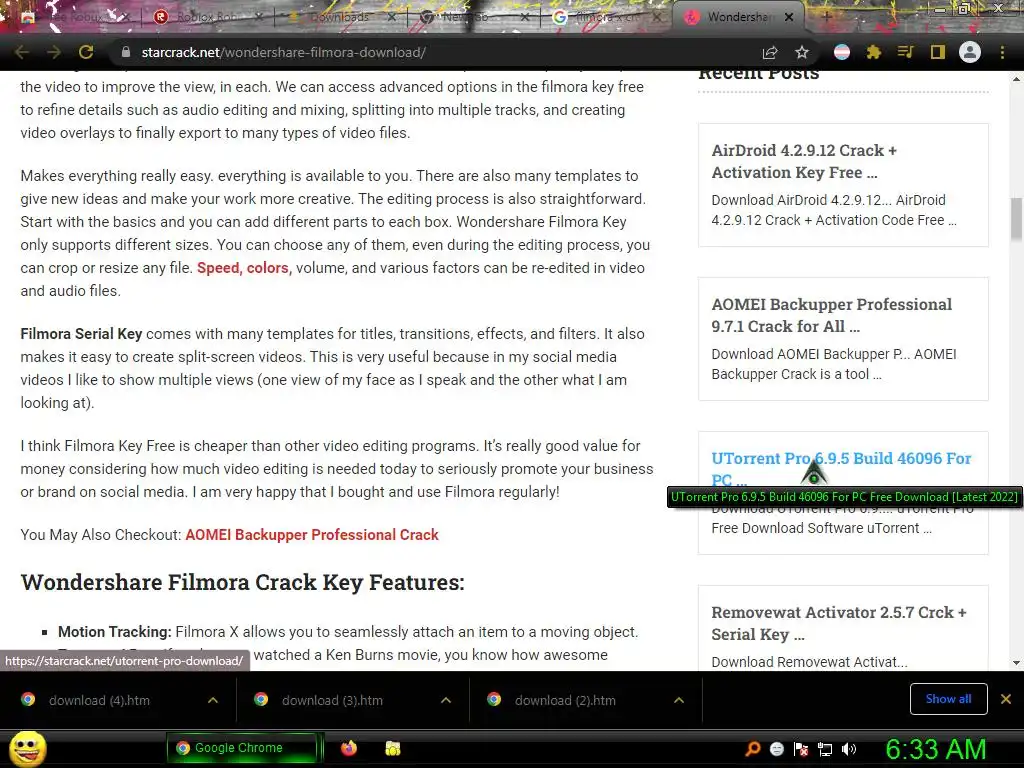This screenshot has width=1024, height=768.
Task: Open the volume speaker icon
Action: [849, 749]
